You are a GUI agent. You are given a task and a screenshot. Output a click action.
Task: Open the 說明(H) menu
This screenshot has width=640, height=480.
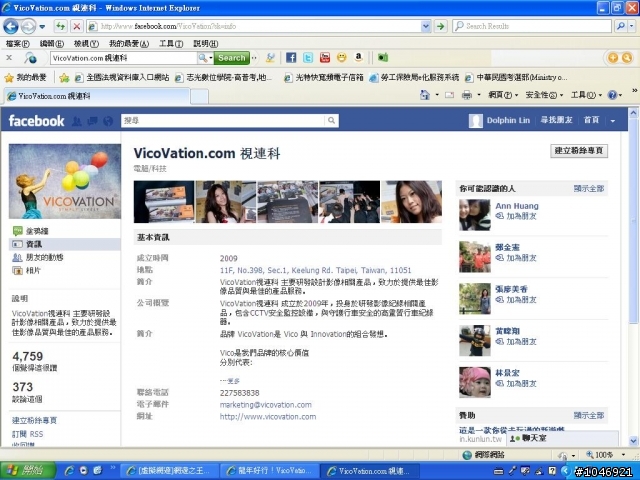coord(205,43)
